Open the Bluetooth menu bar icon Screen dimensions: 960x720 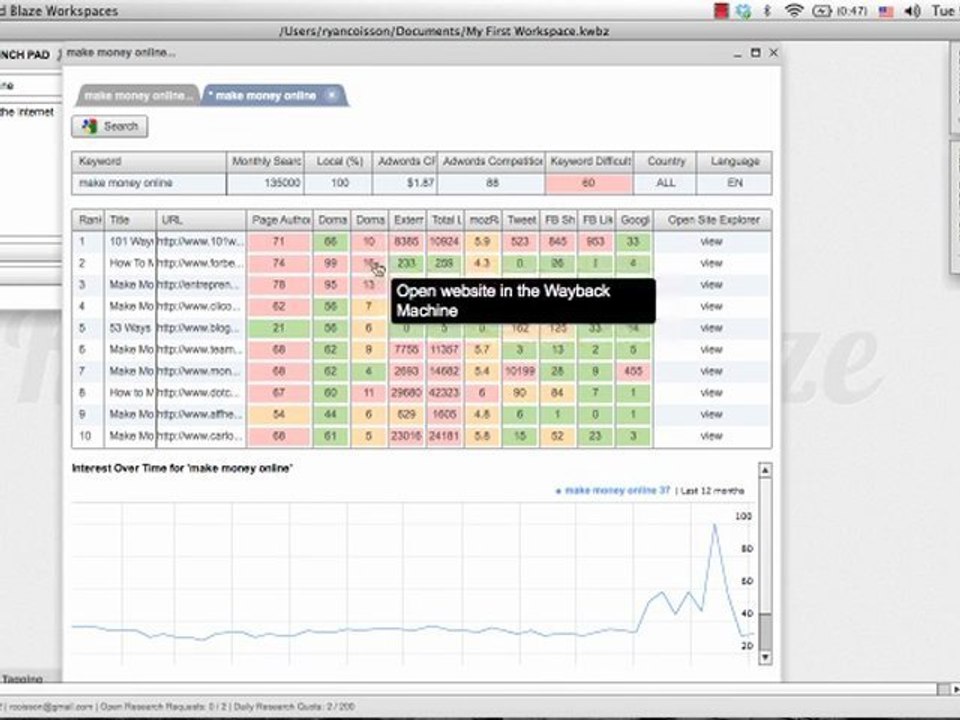click(x=767, y=10)
